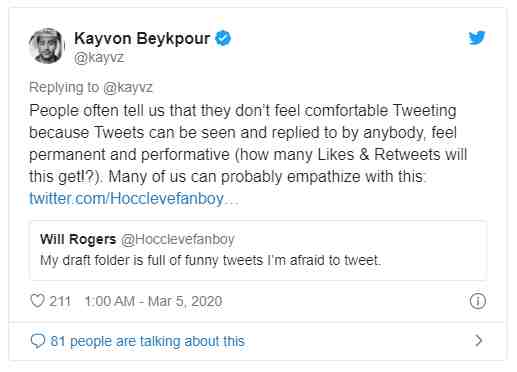Open the @kayvz mention in Replying to

(x=128, y=87)
